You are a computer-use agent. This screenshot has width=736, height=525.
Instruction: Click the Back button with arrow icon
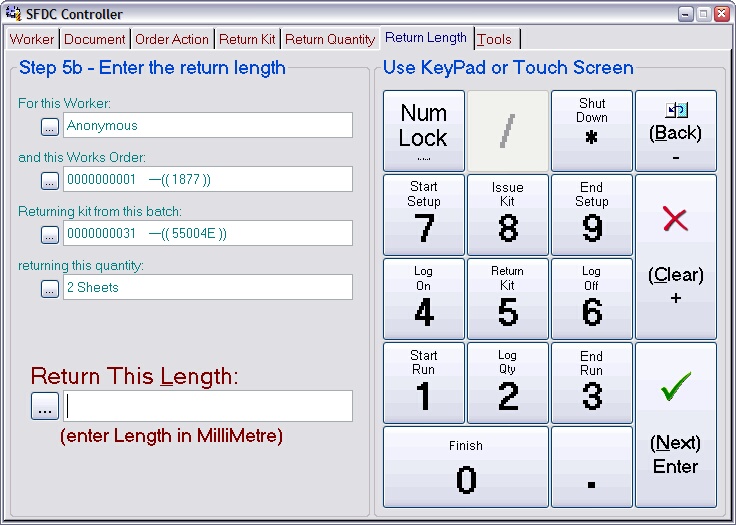pos(676,131)
